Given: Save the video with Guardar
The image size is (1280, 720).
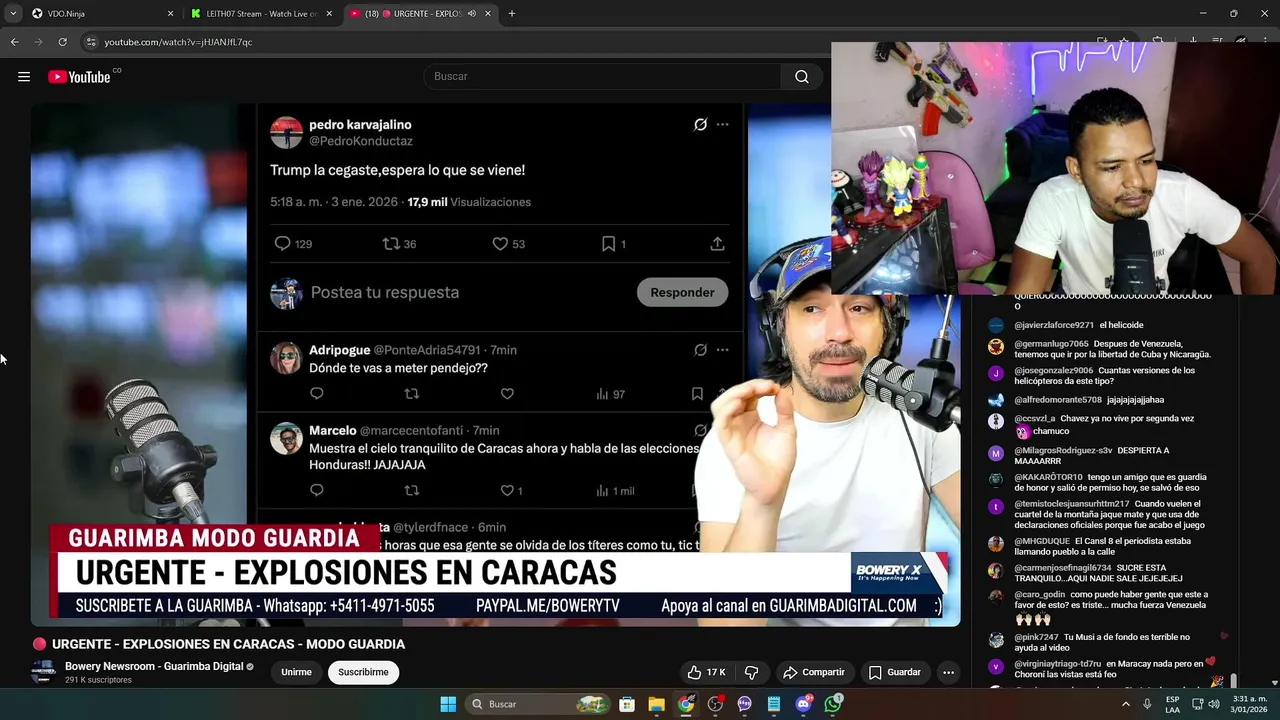Looking at the screenshot, I should (894, 672).
